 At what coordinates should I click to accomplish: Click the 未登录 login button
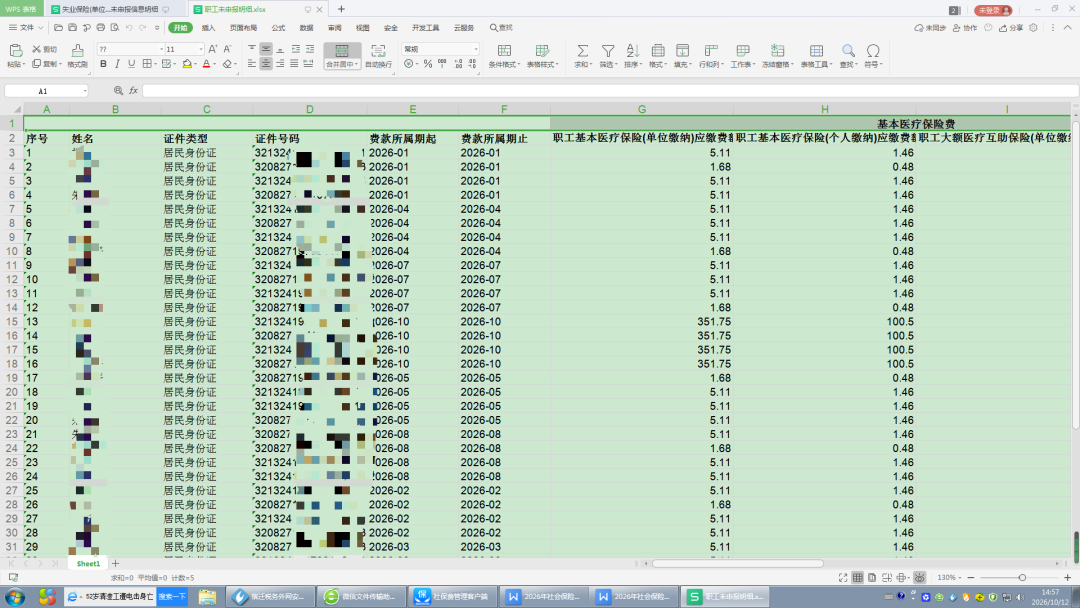coord(993,10)
